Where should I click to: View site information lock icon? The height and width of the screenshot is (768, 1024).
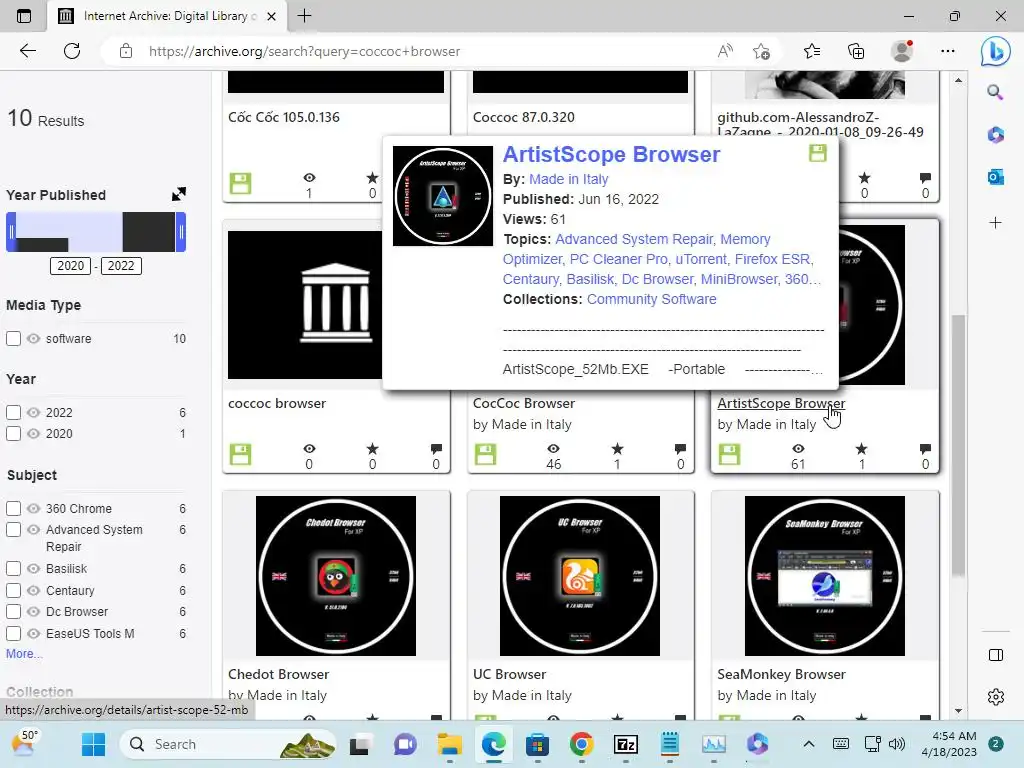click(126, 51)
